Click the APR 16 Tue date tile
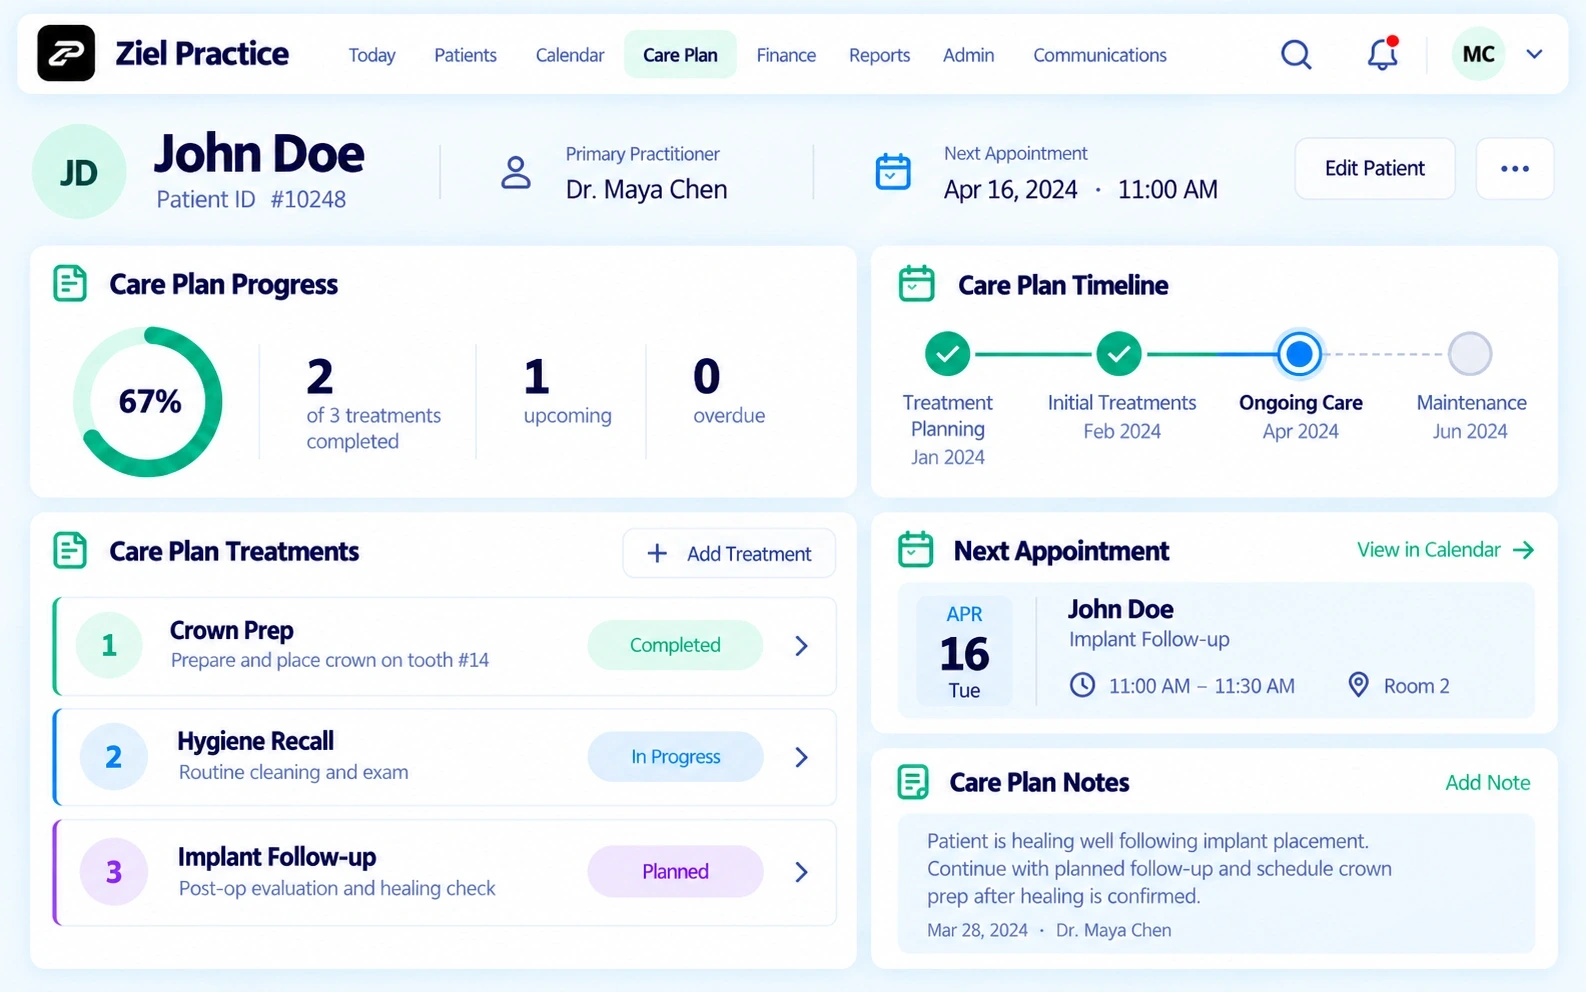 964,651
